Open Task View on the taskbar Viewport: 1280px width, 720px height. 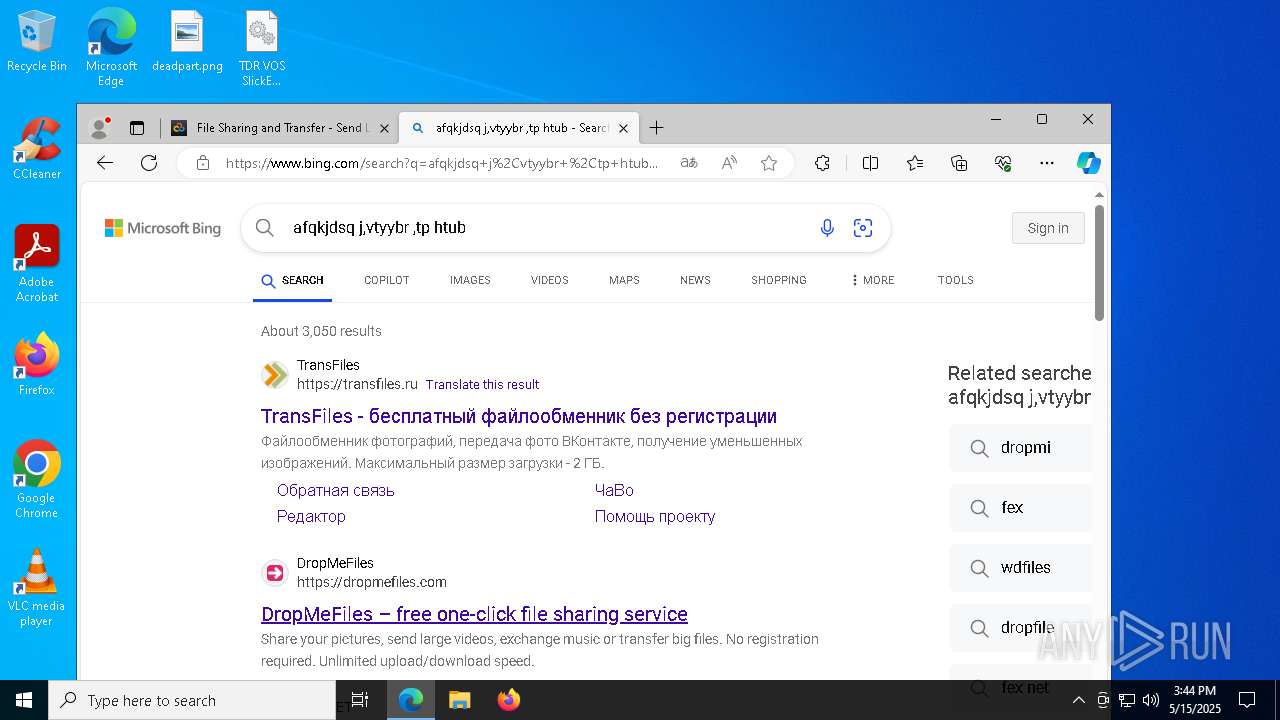(x=360, y=700)
